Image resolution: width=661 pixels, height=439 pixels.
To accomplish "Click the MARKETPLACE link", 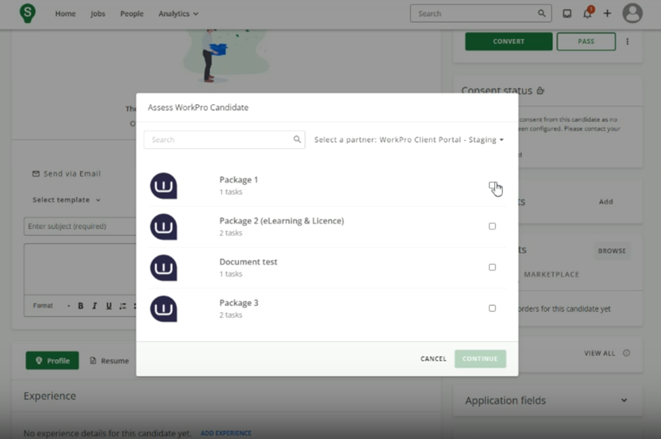I will (551, 275).
